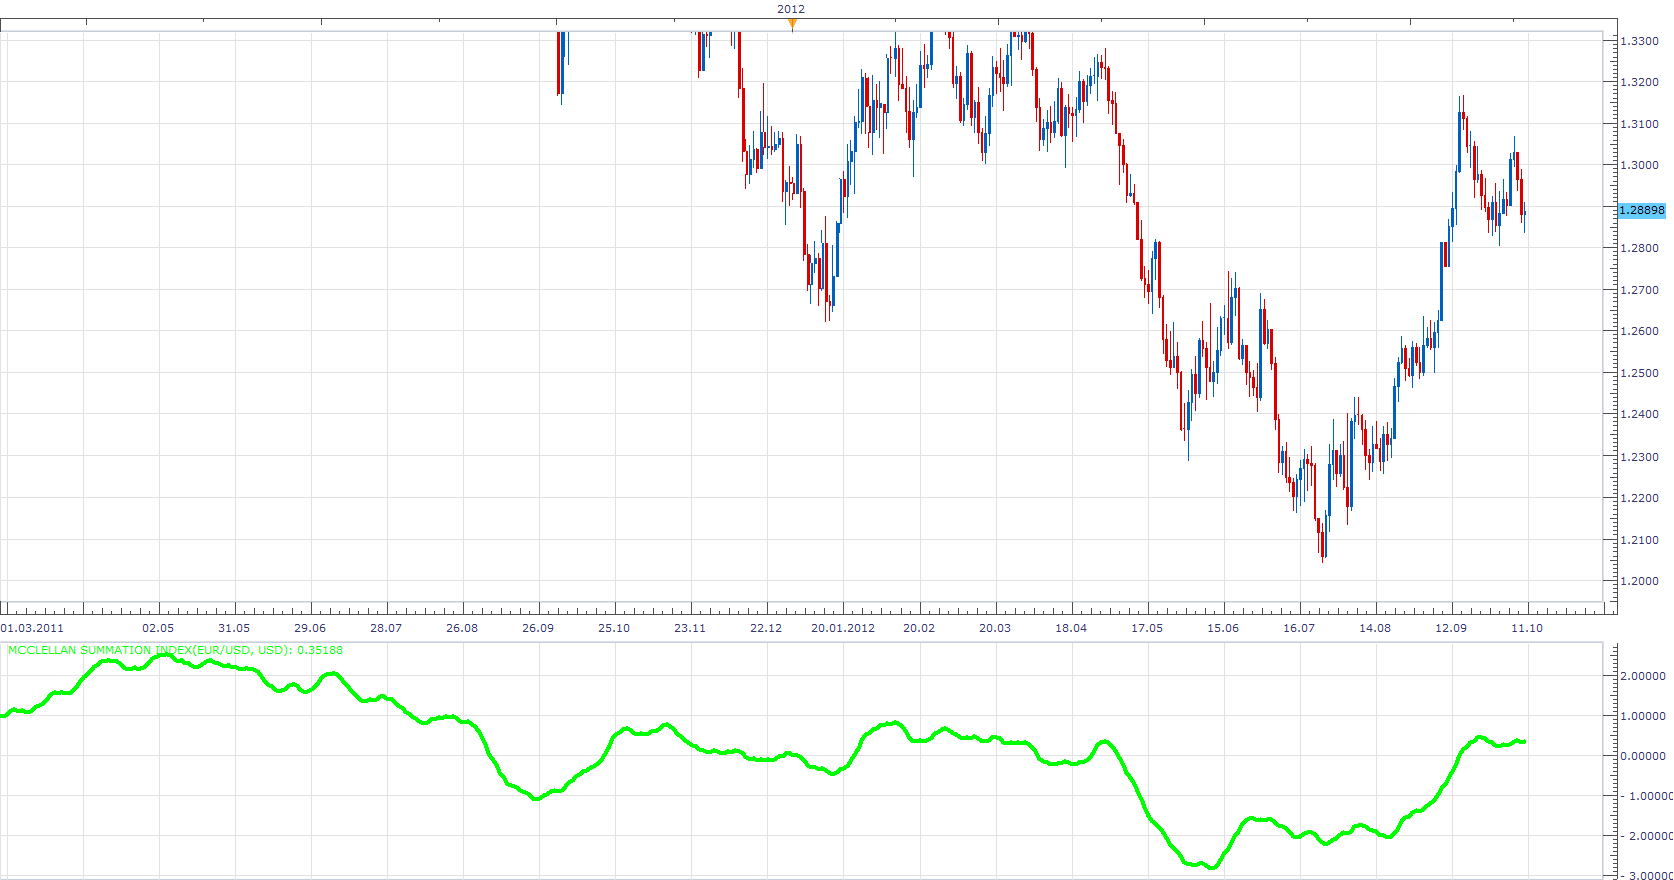Click the 1.3200 price axis value
Screen dimensions: 1674x880
tap(1640, 82)
